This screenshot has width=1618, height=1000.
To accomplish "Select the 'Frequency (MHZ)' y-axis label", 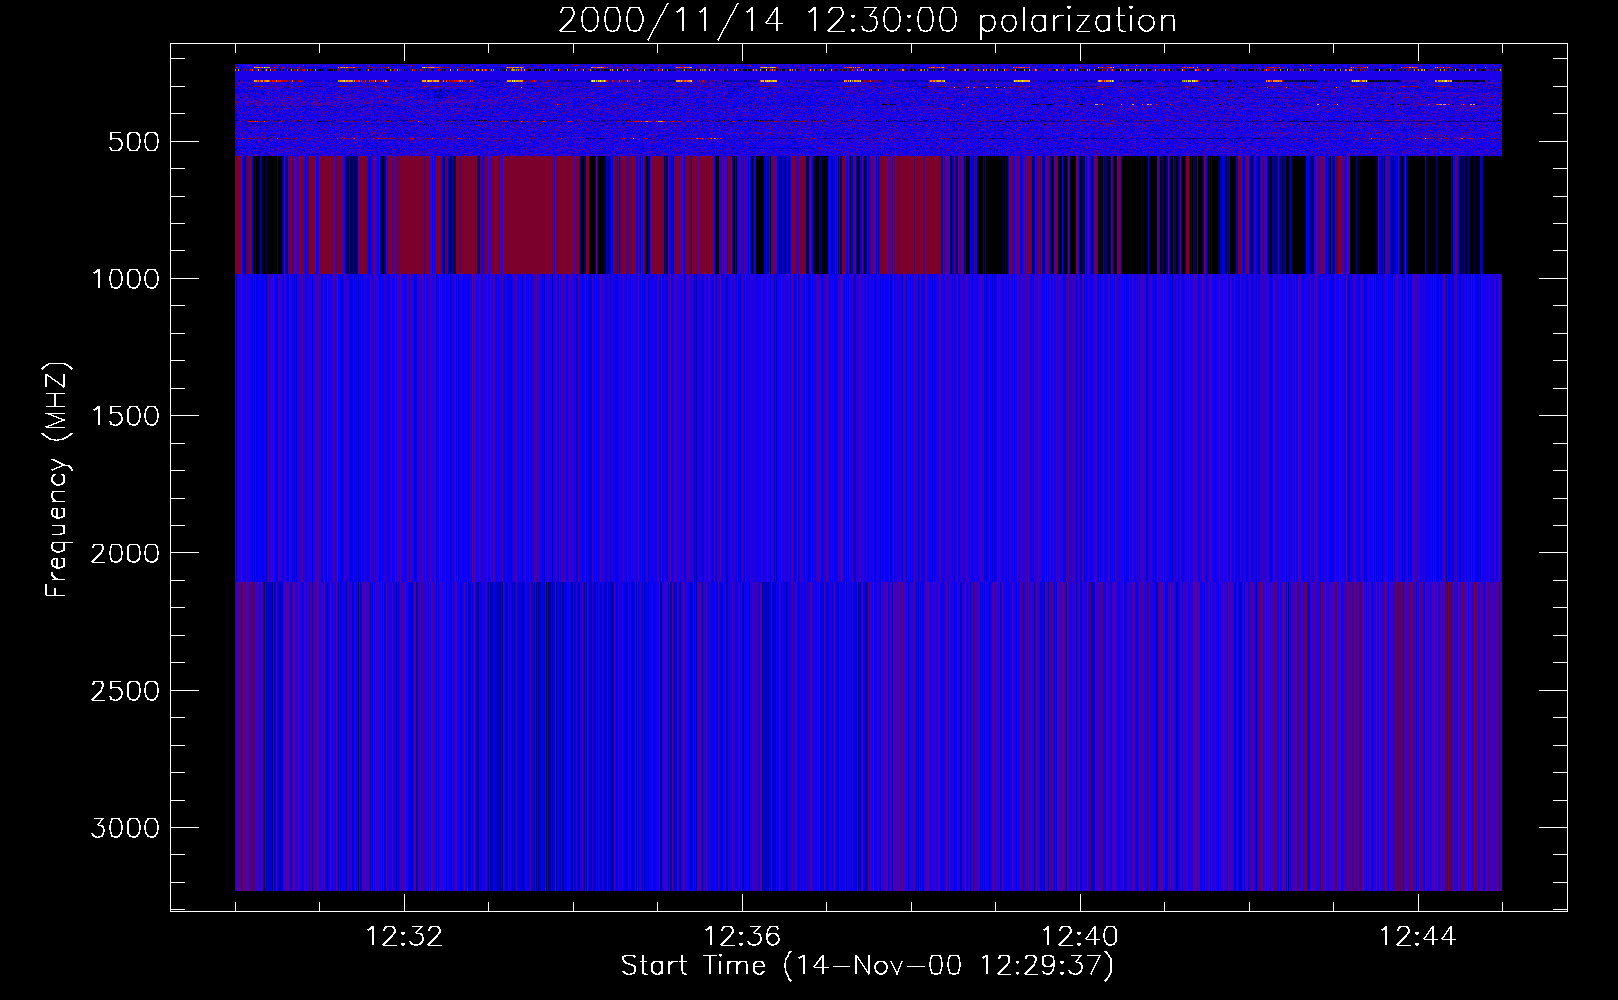I will (58, 479).
